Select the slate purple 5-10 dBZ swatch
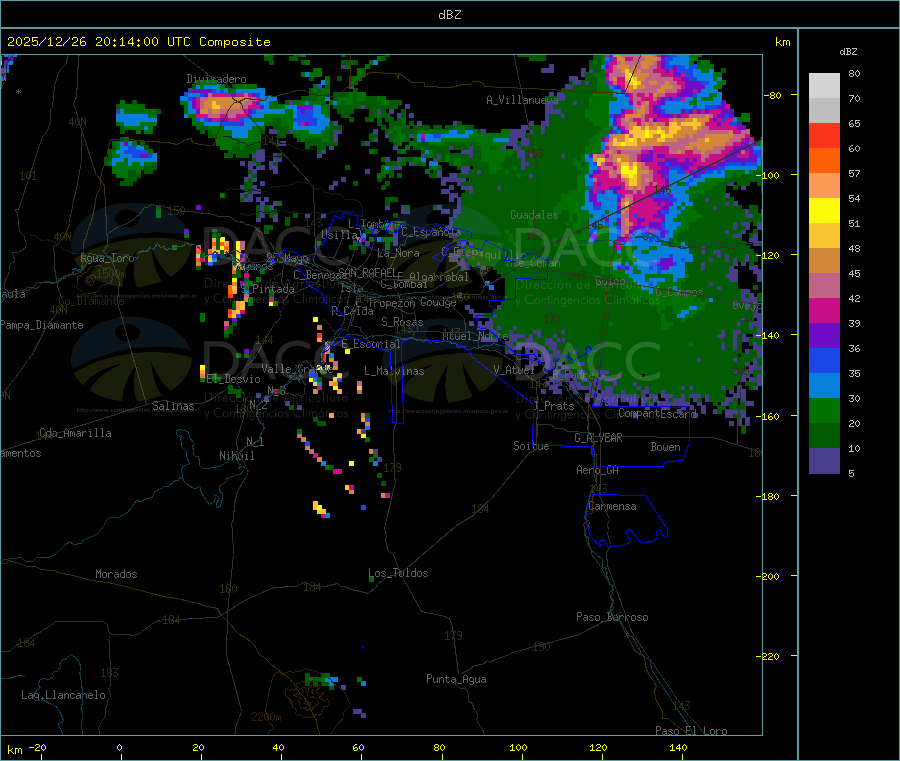Image resolution: width=900 pixels, height=761 pixels. click(x=824, y=461)
